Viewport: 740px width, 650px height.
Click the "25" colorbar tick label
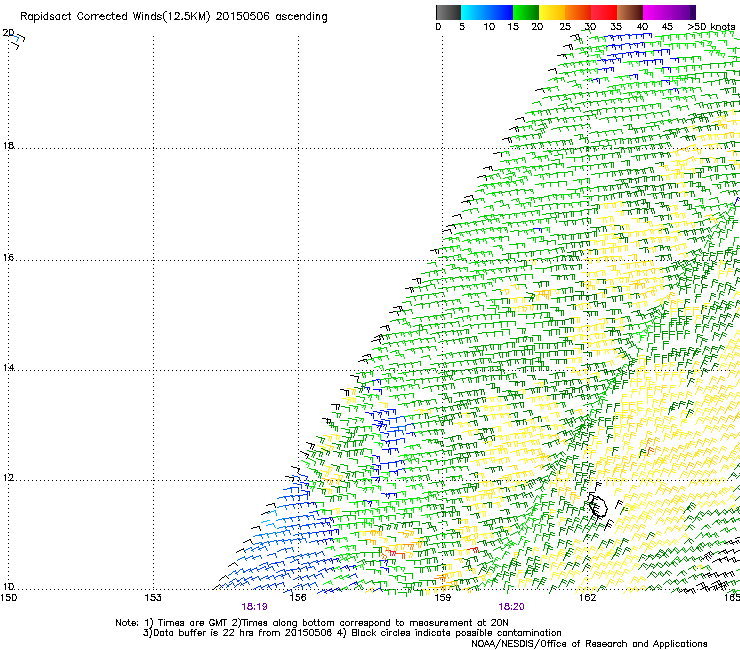(x=565, y=27)
